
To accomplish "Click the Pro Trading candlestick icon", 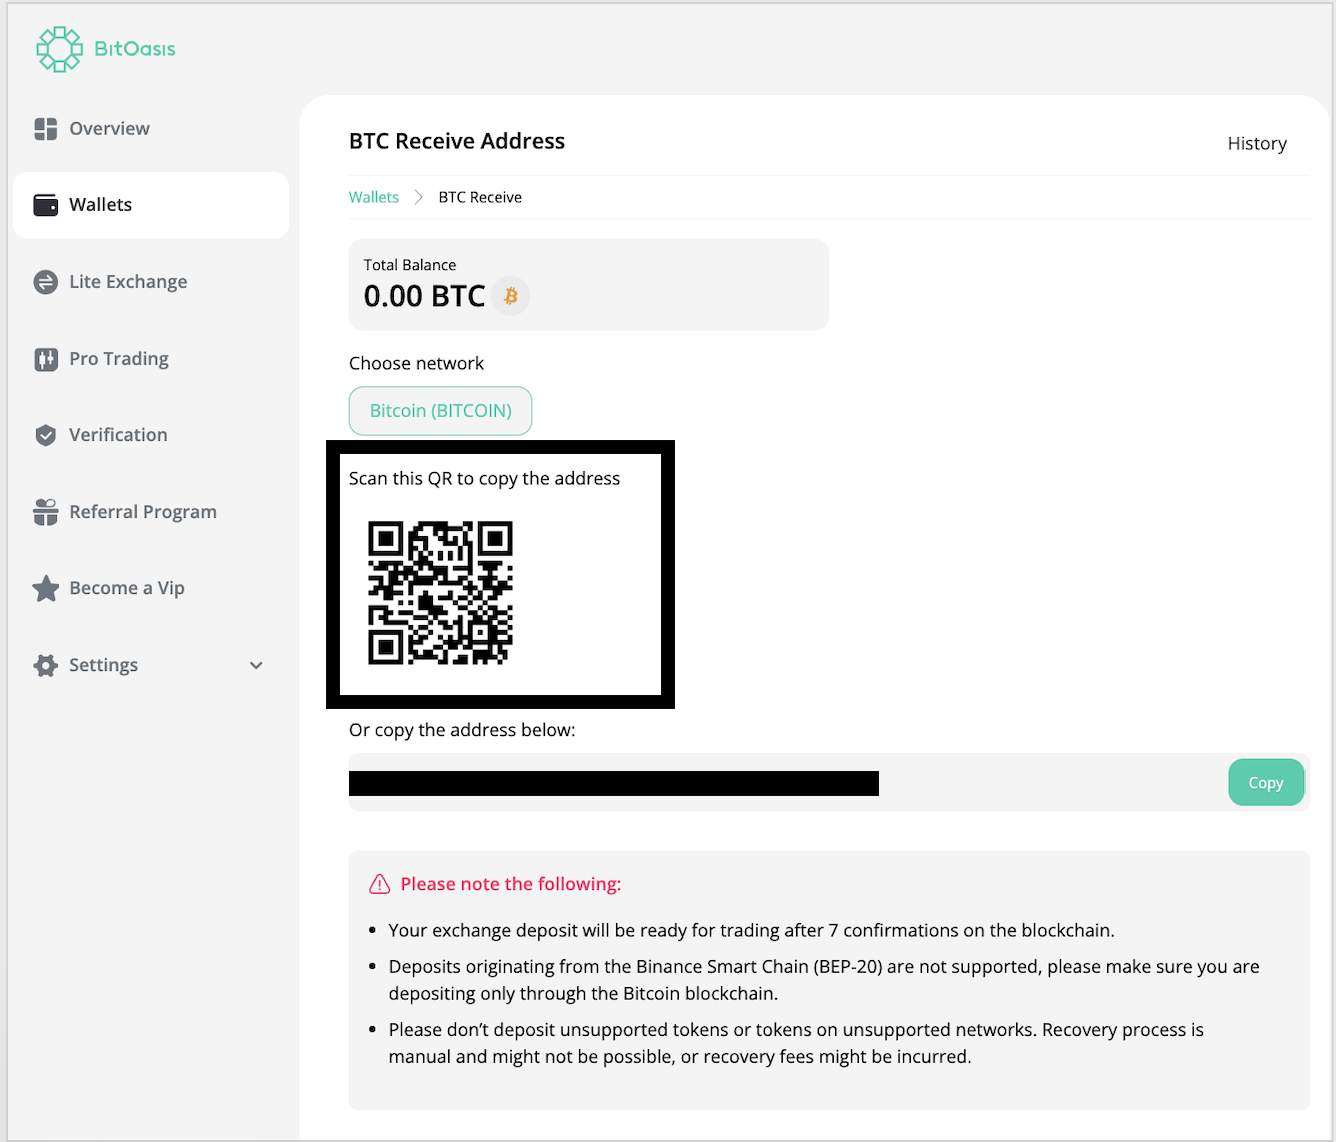I will pos(46,359).
